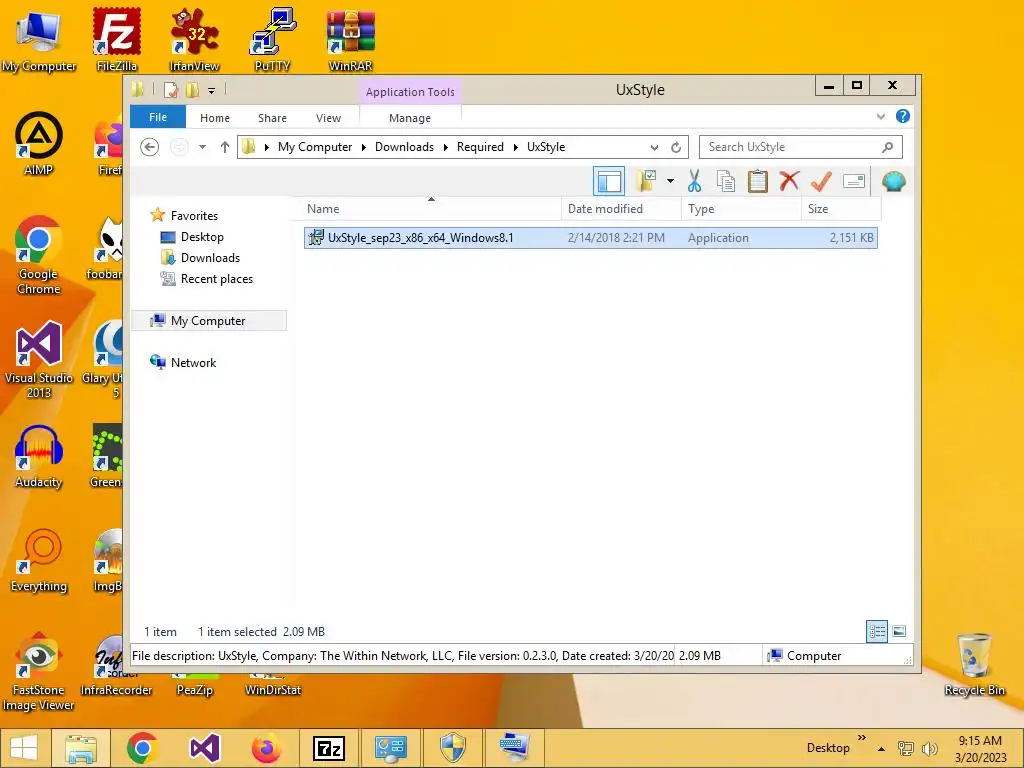Expand the arrow after Required in address bar
This screenshot has width=1024, height=768.
point(515,148)
